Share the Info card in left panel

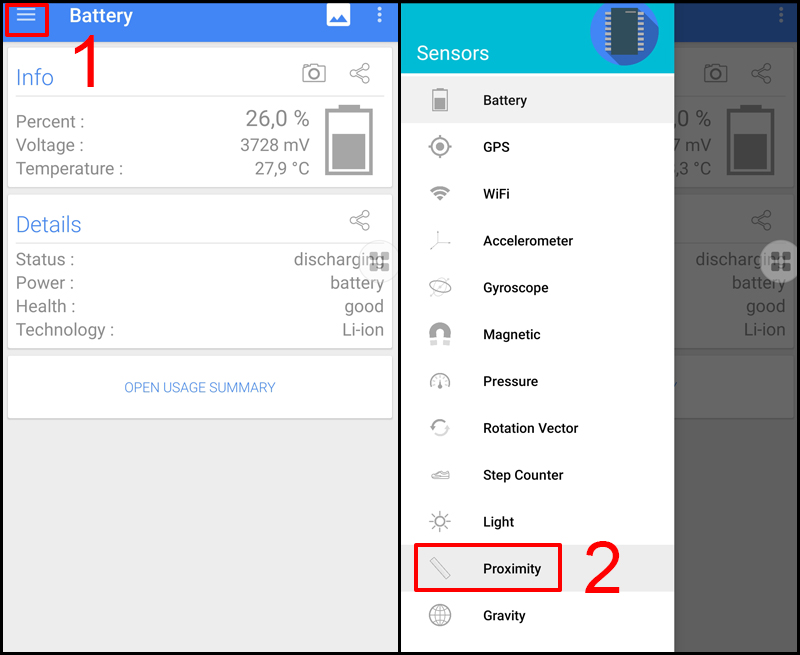360,73
